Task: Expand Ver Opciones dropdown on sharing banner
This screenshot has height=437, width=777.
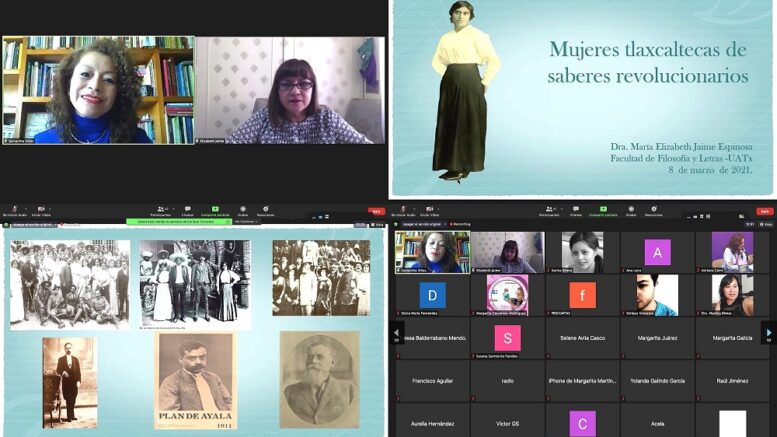Action: tap(242, 221)
